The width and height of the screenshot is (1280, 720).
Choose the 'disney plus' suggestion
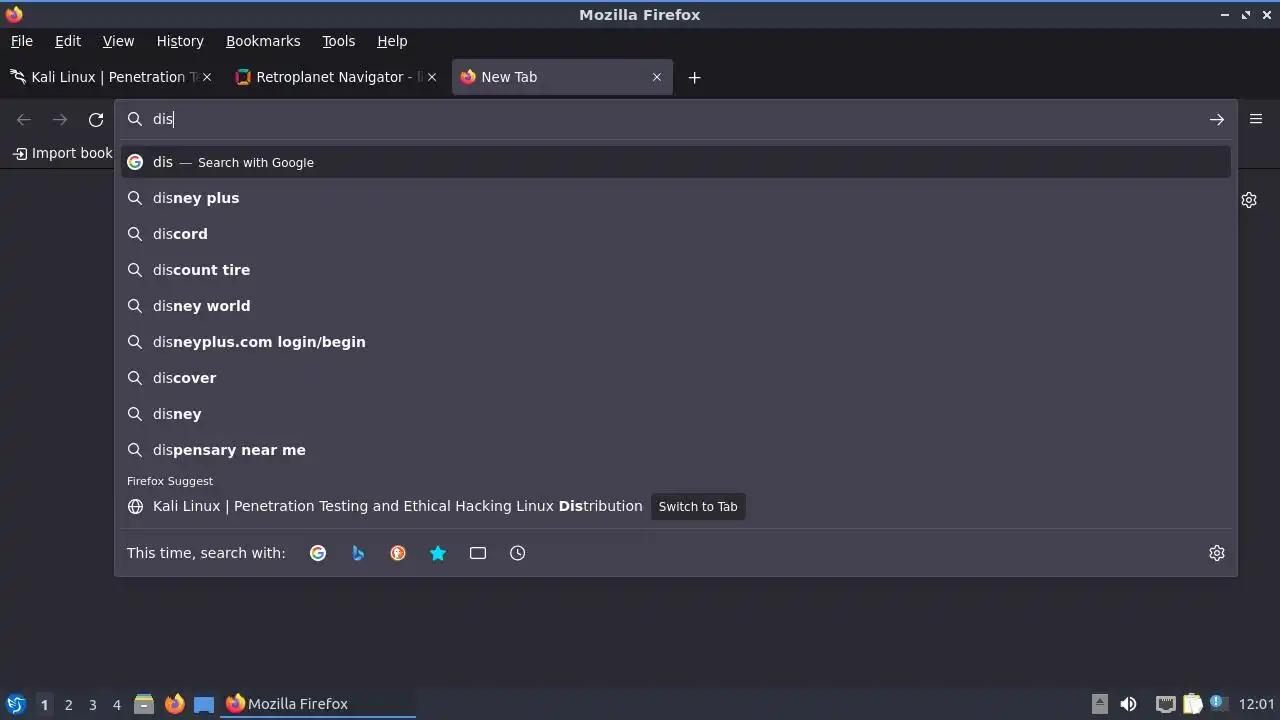coord(676,198)
